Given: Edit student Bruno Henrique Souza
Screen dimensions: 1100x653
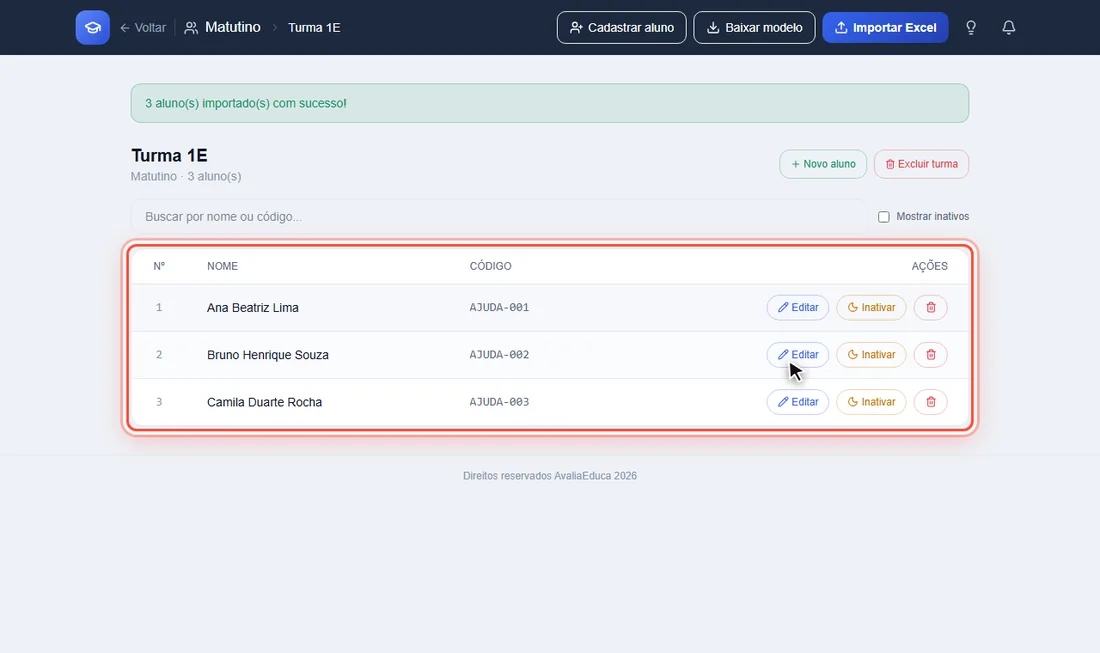Looking at the screenshot, I should [x=798, y=355].
